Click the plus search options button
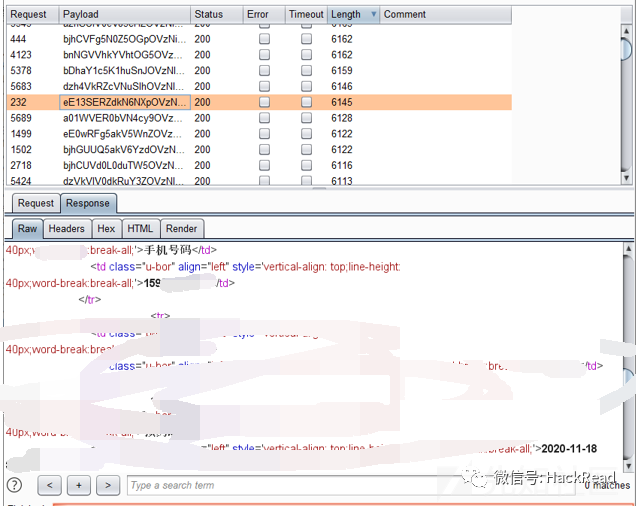This screenshot has width=636, height=506. click(79, 485)
